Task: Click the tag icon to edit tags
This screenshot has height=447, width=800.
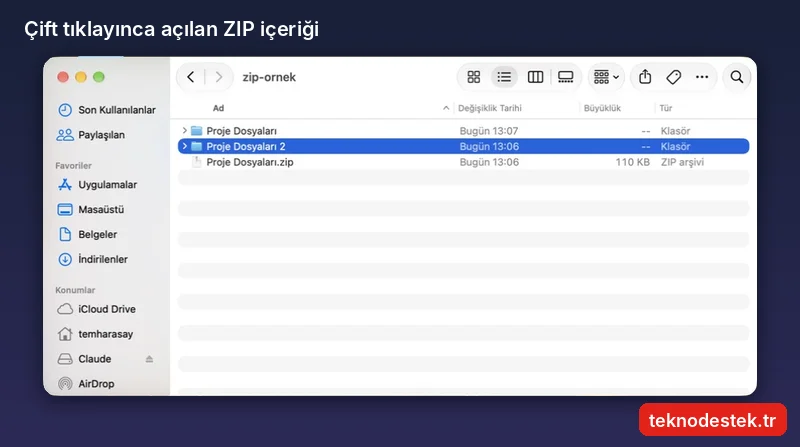Action: 673,77
